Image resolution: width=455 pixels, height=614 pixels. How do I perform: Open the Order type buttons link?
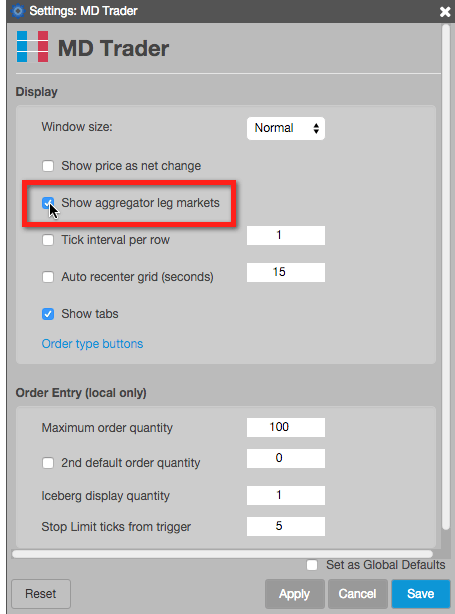(x=92, y=344)
